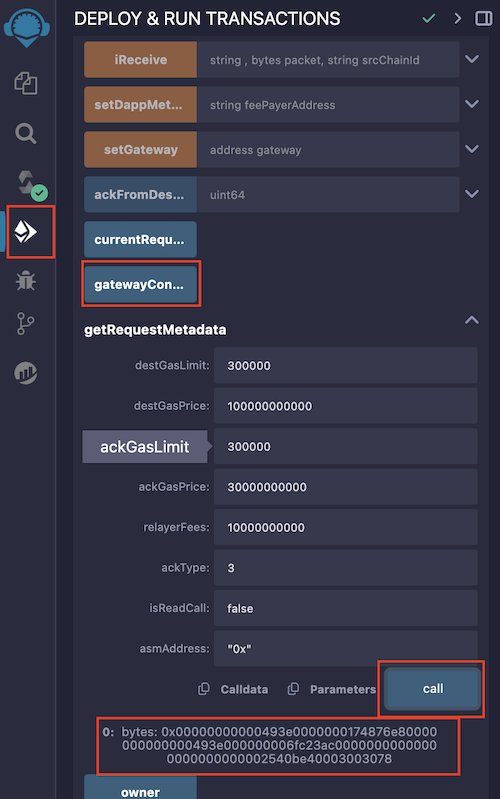Edit the destGasPrice input field
The image size is (500, 799).
click(x=346, y=406)
